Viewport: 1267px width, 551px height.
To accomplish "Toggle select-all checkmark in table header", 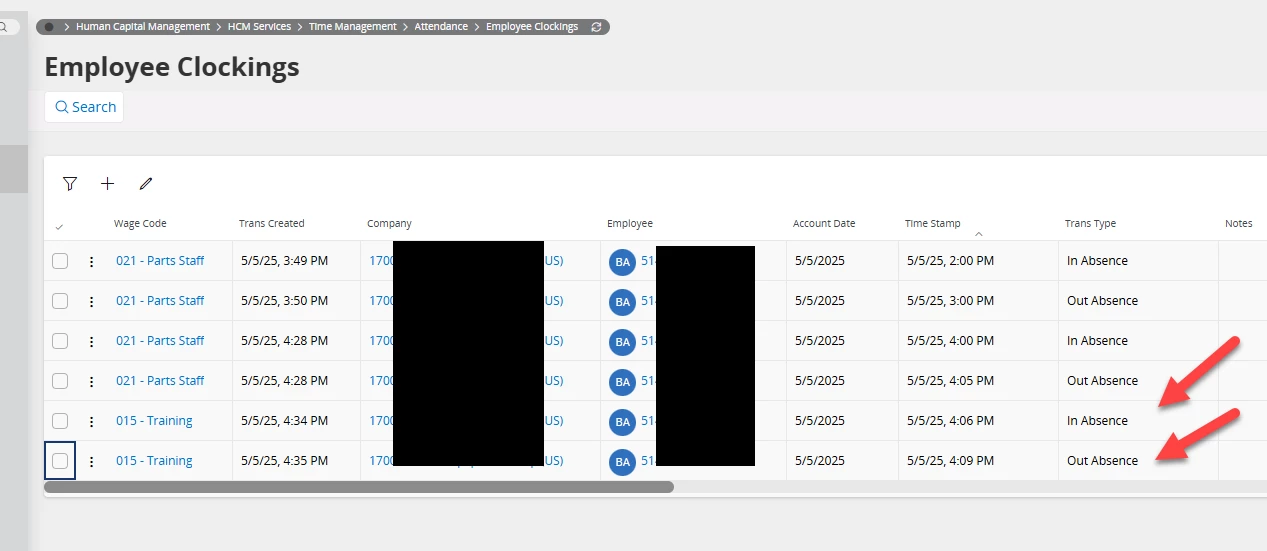I will click(x=59, y=226).
